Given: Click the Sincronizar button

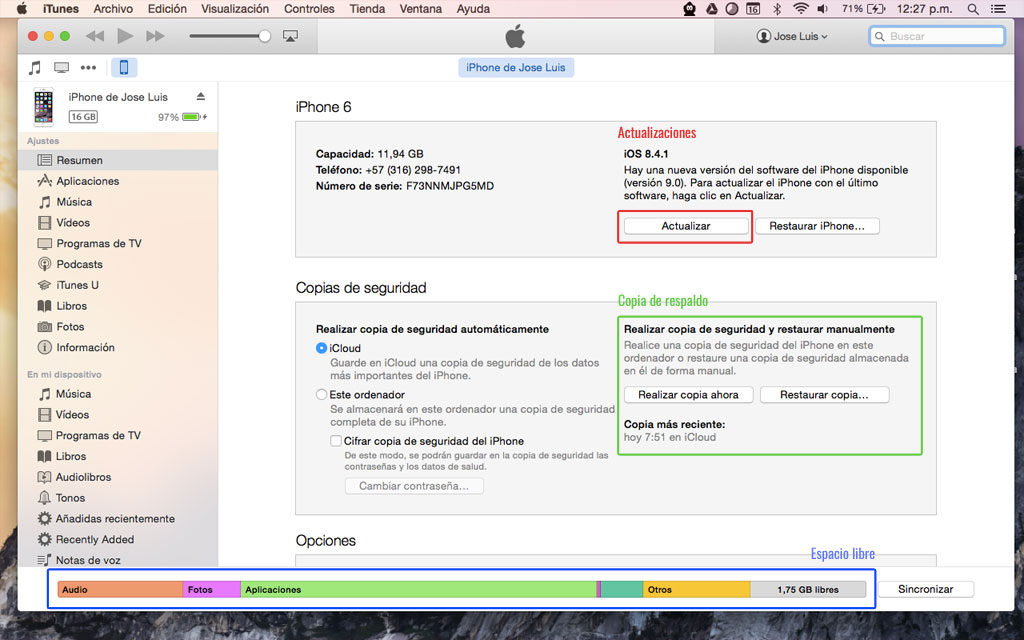Looking at the screenshot, I should tap(925, 589).
